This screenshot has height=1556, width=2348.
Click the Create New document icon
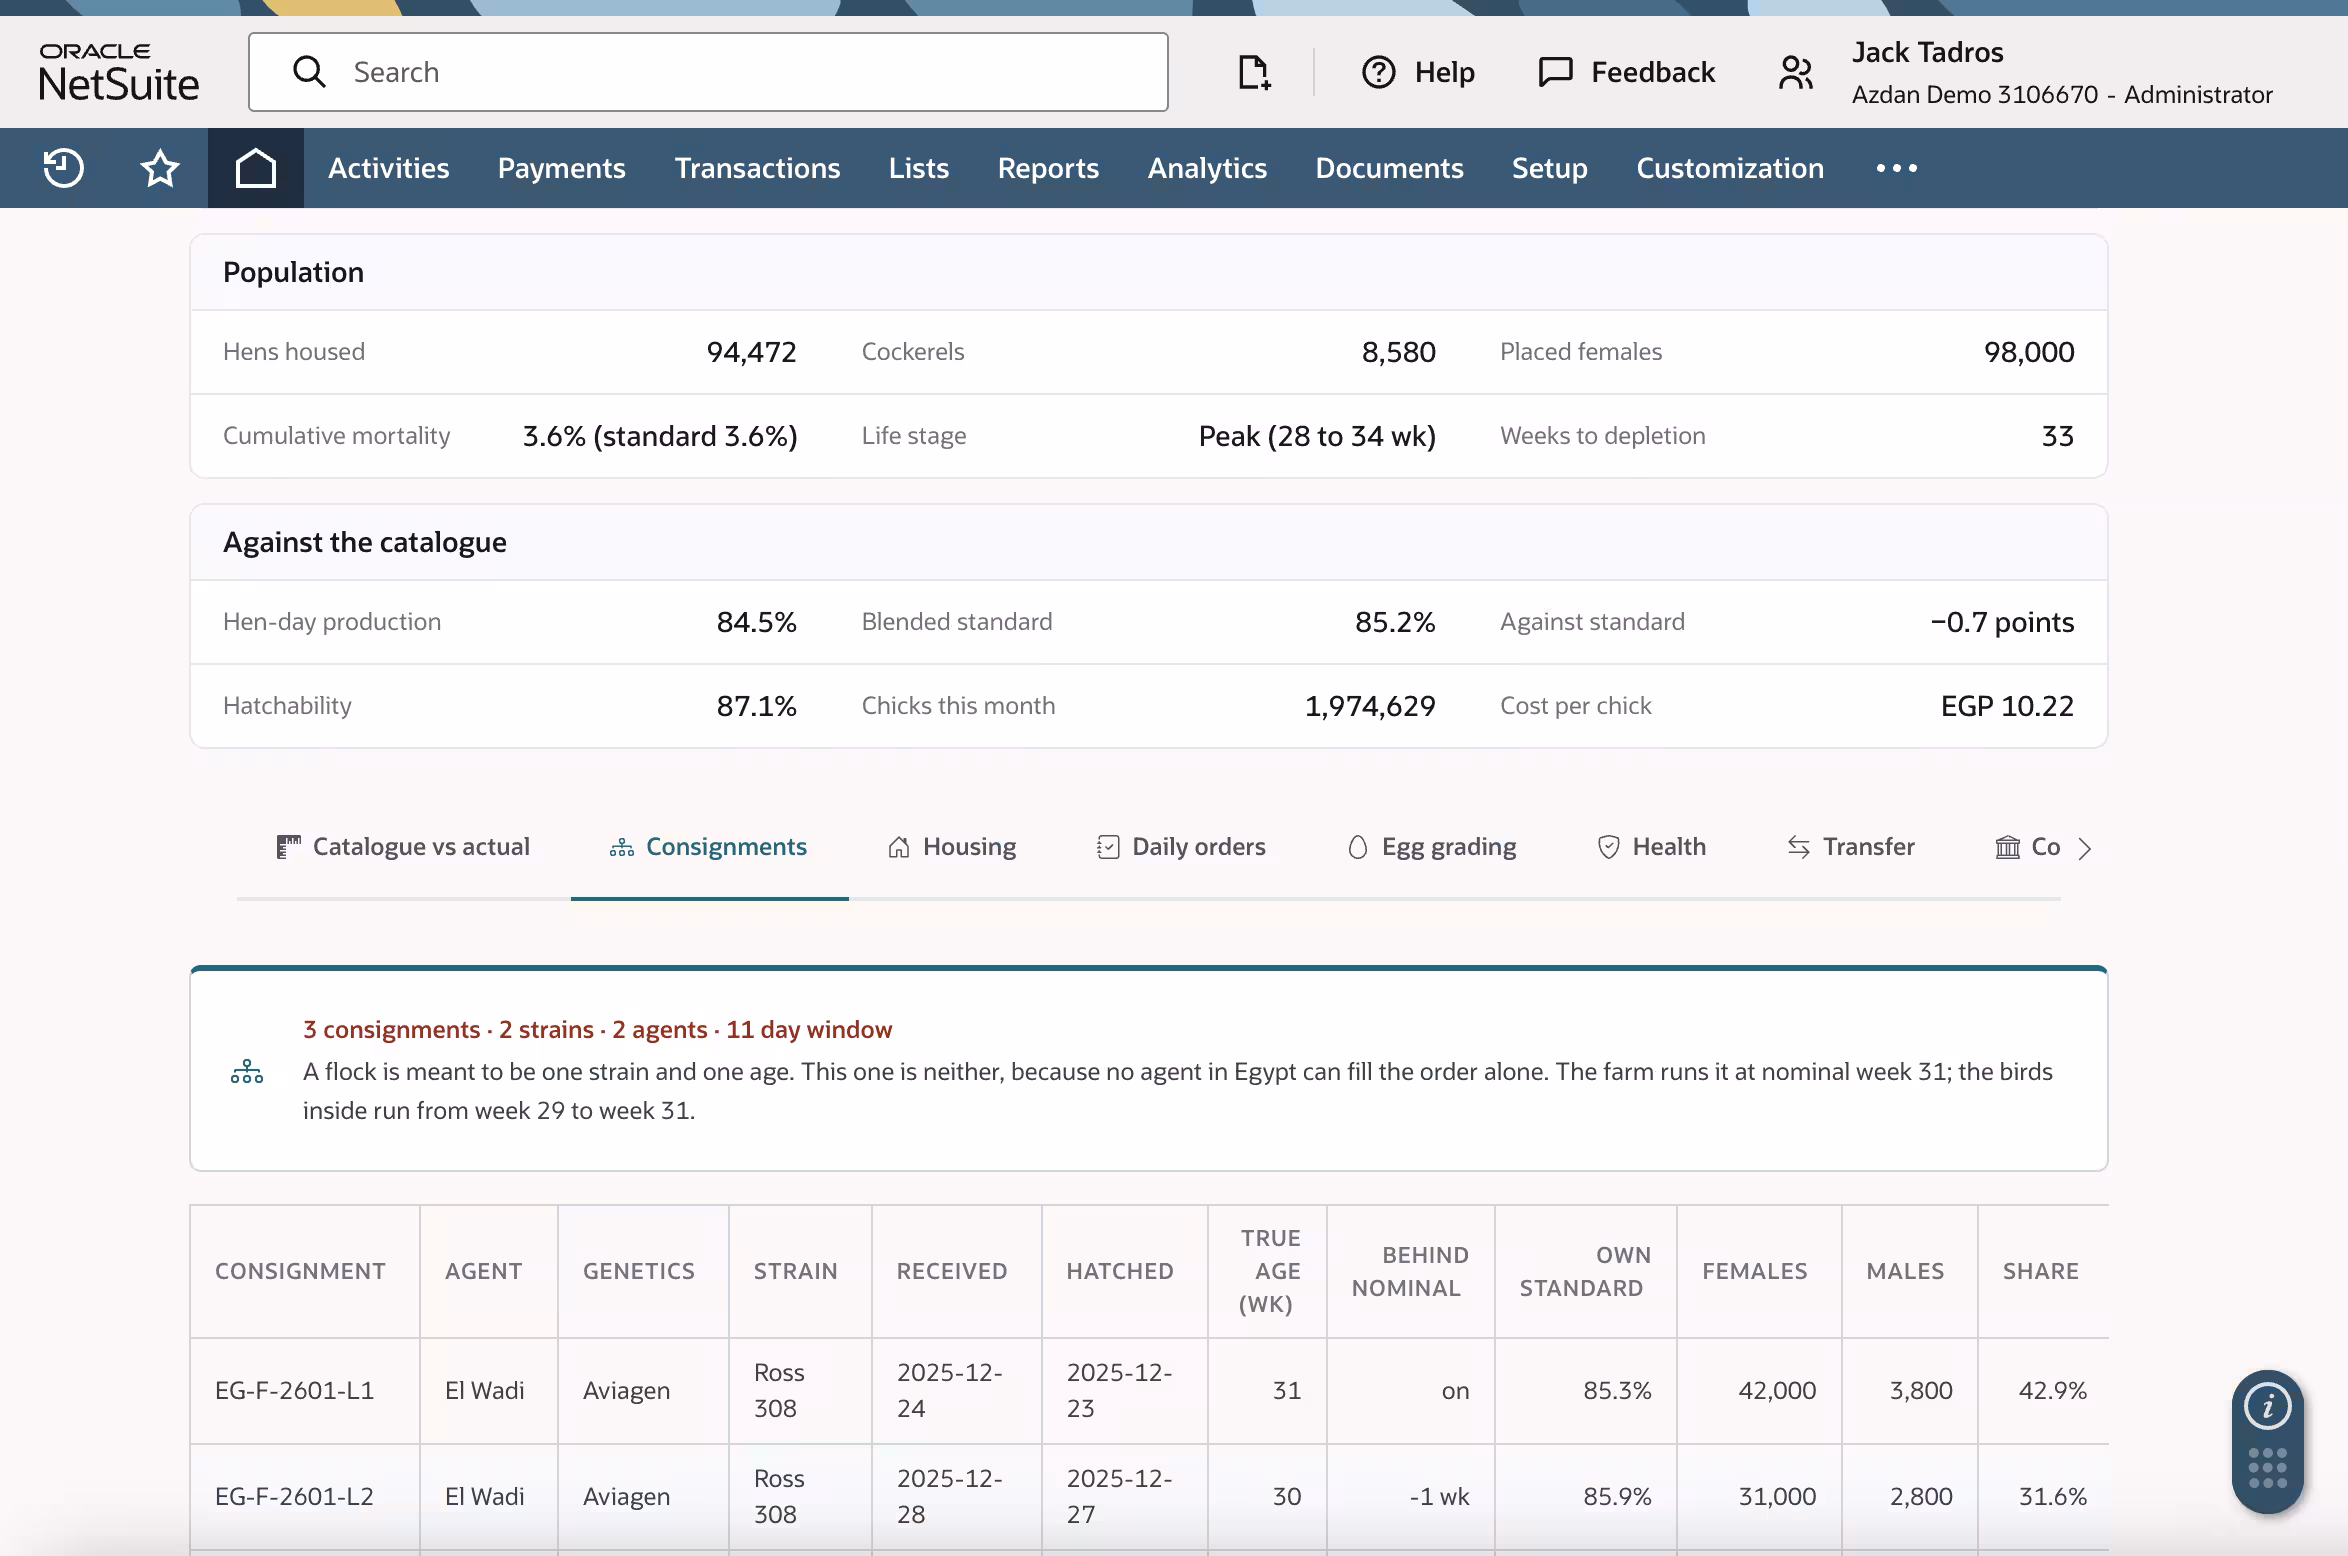tap(1254, 72)
